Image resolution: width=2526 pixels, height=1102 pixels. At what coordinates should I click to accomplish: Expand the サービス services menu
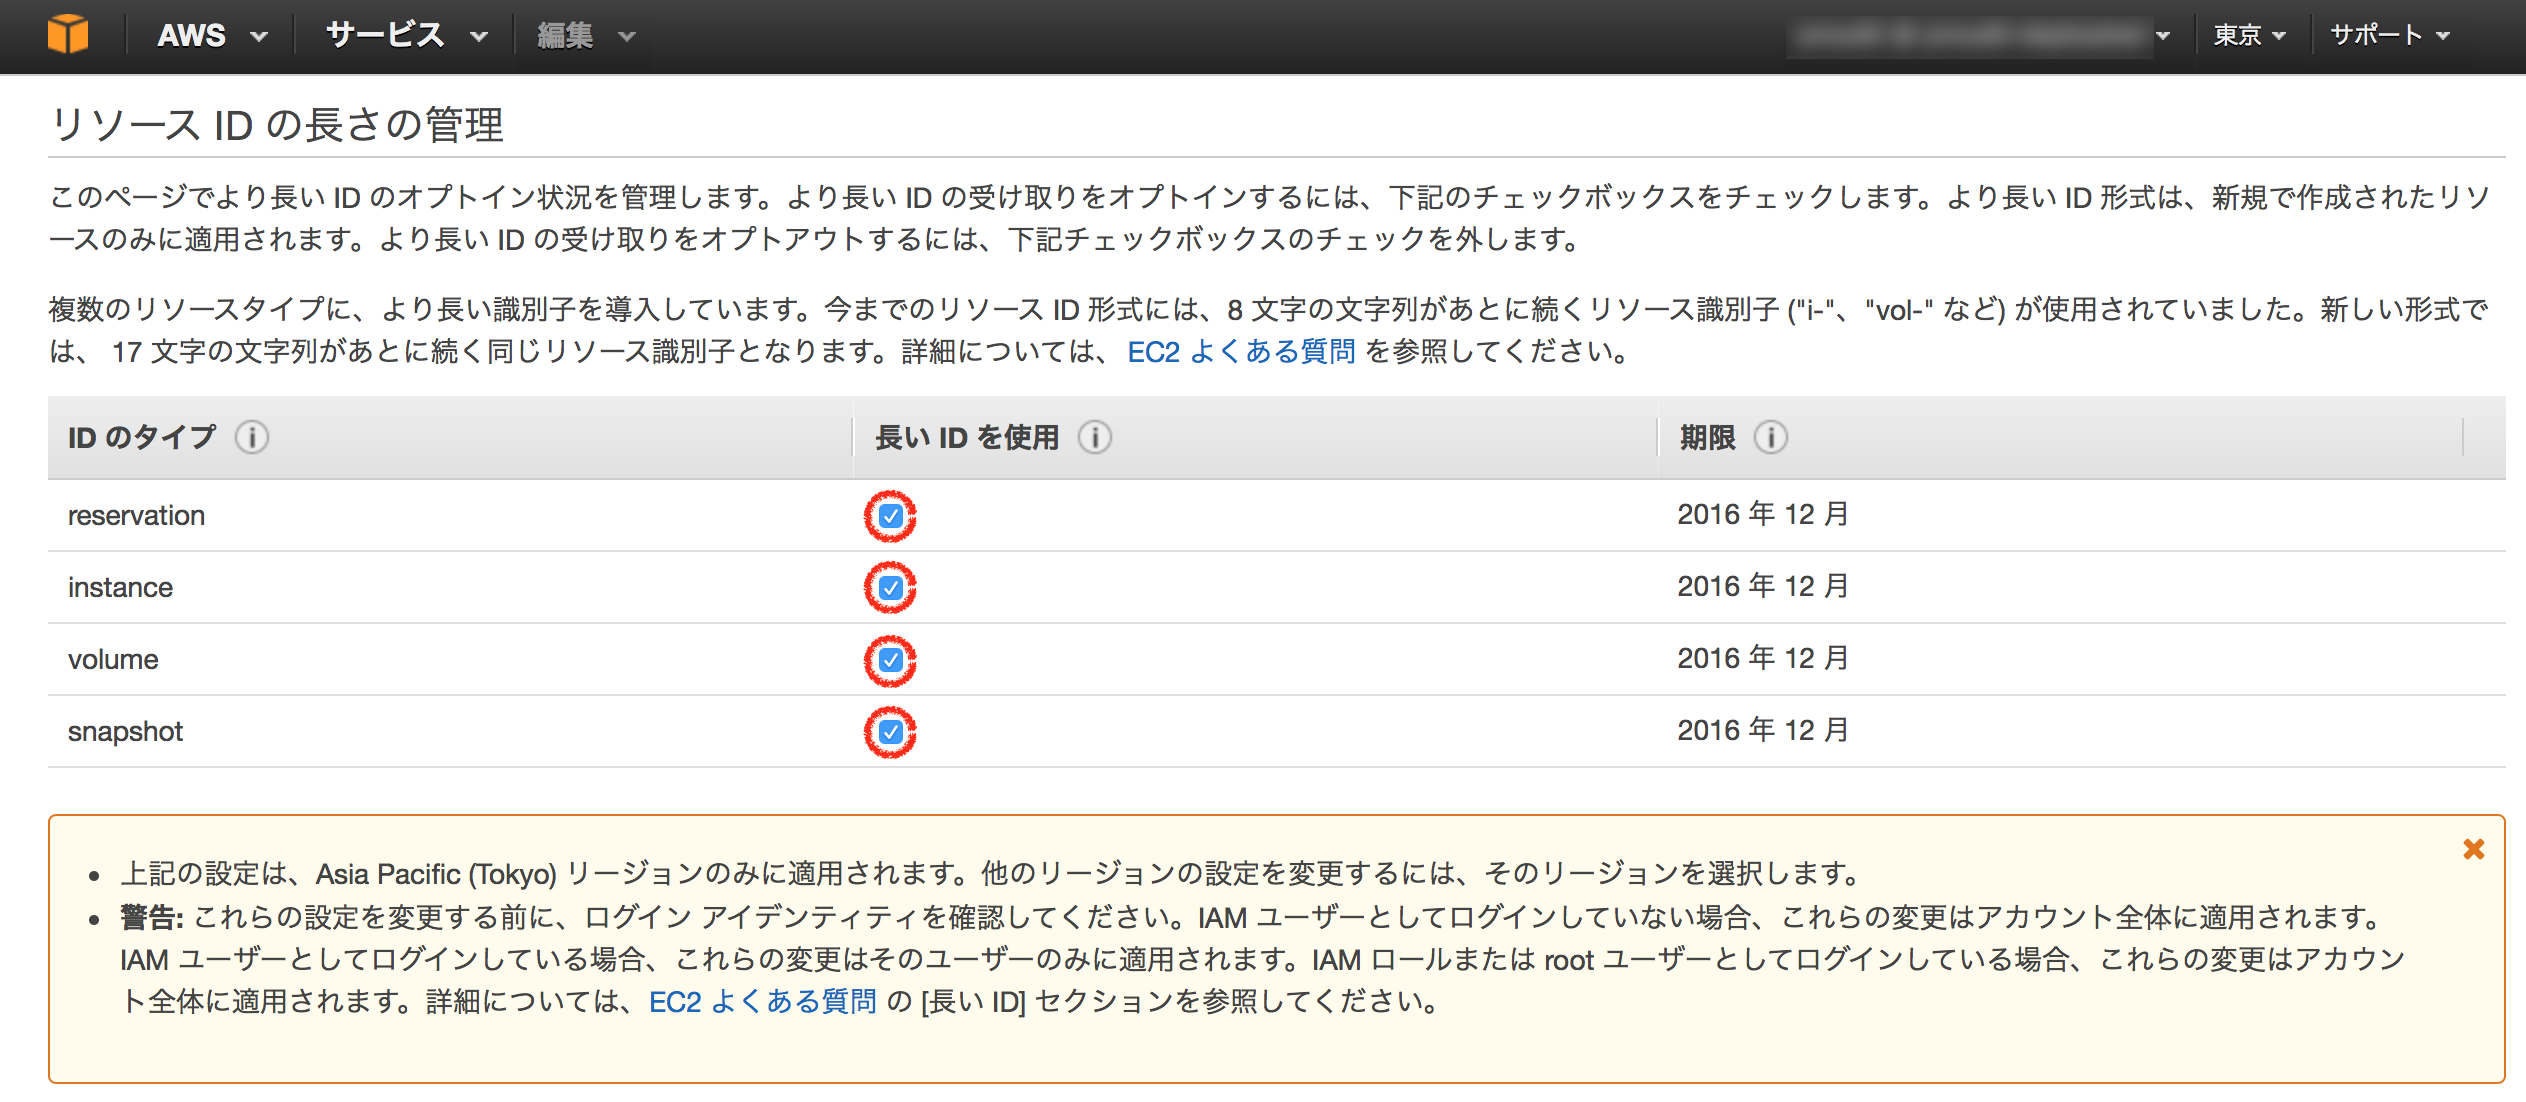(x=405, y=36)
